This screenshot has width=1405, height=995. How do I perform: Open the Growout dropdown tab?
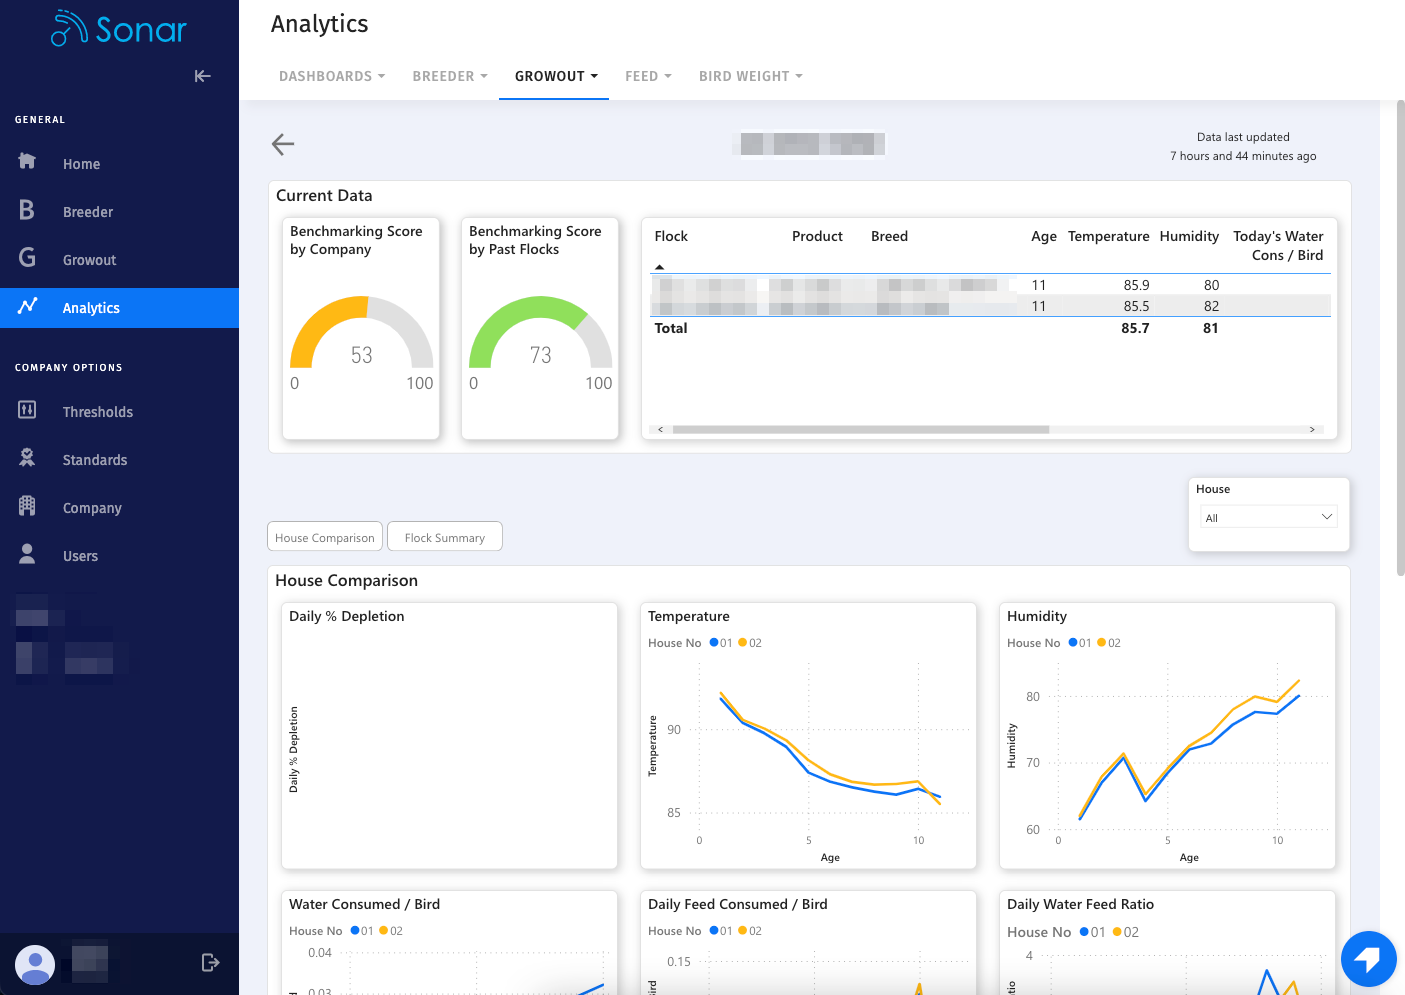click(556, 76)
